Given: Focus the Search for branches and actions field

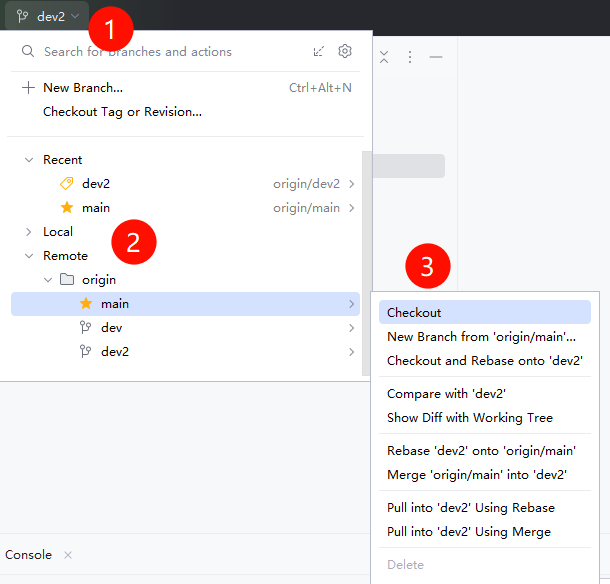Looking at the screenshot, I should point(138,51).
